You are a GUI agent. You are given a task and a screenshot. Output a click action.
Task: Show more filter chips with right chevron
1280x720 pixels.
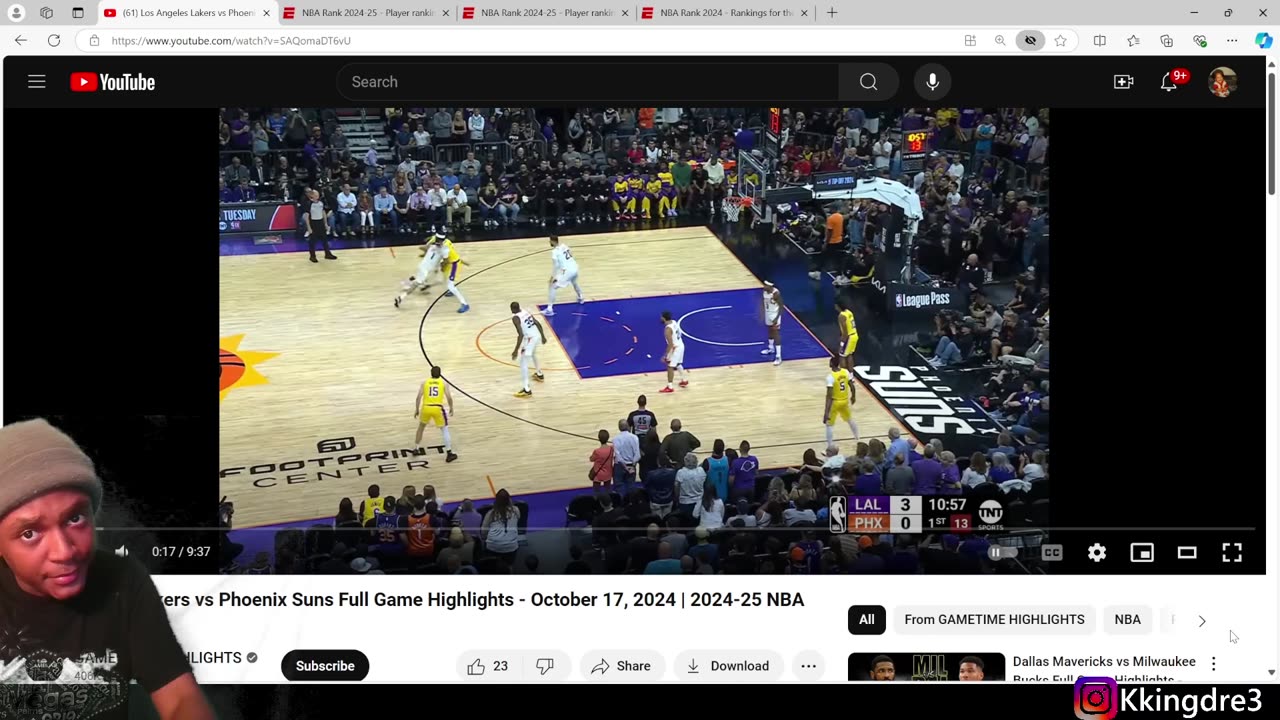(1202, 621)
